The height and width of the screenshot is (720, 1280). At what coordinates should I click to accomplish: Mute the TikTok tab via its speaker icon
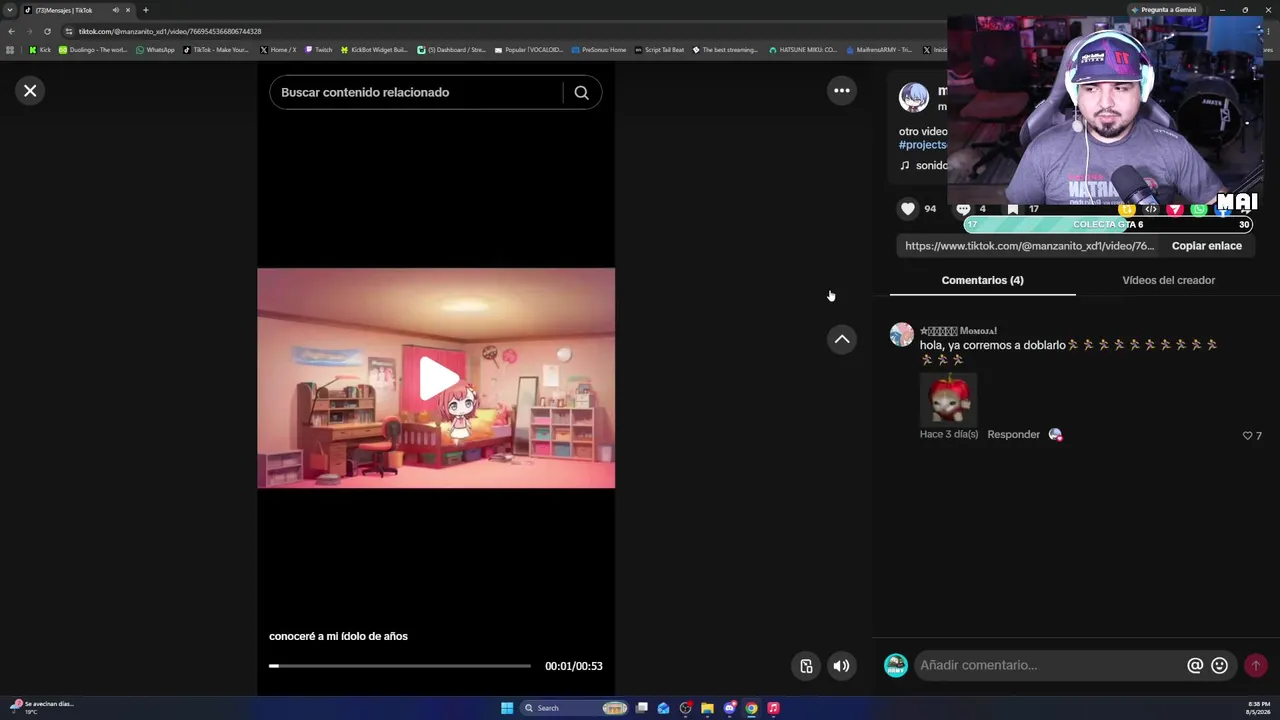click(115, 10)
